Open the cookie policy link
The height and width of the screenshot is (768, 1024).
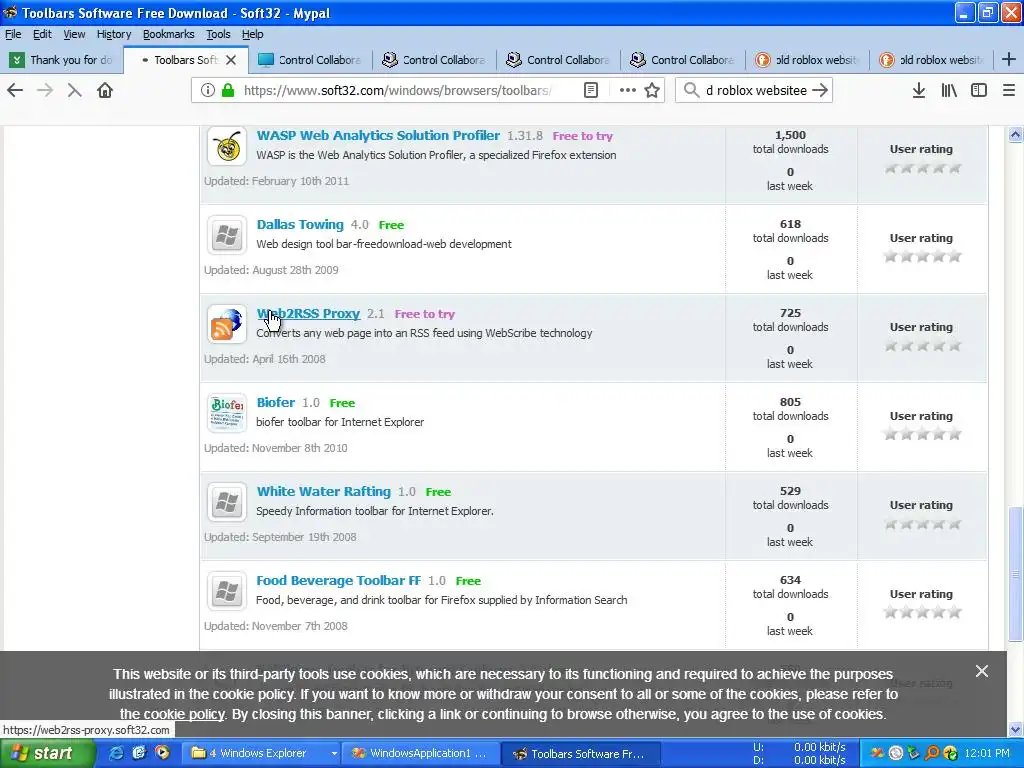184,714
